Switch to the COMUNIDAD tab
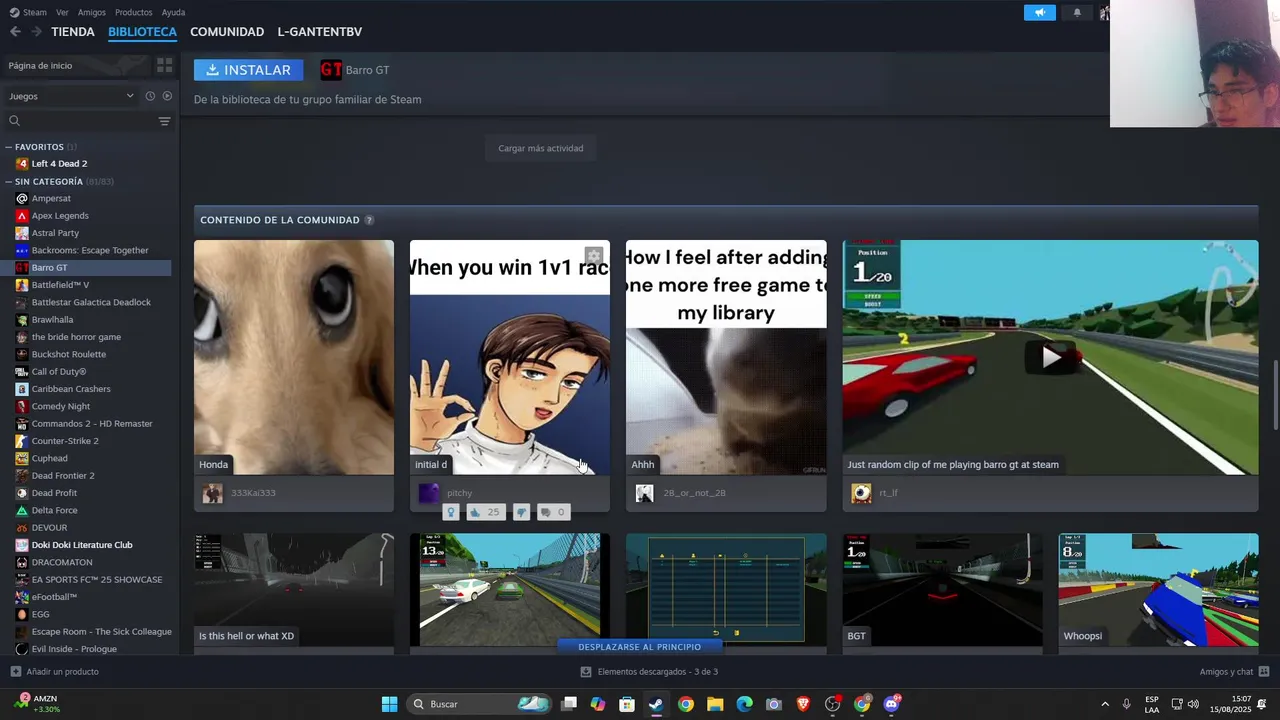 [227, 32]
